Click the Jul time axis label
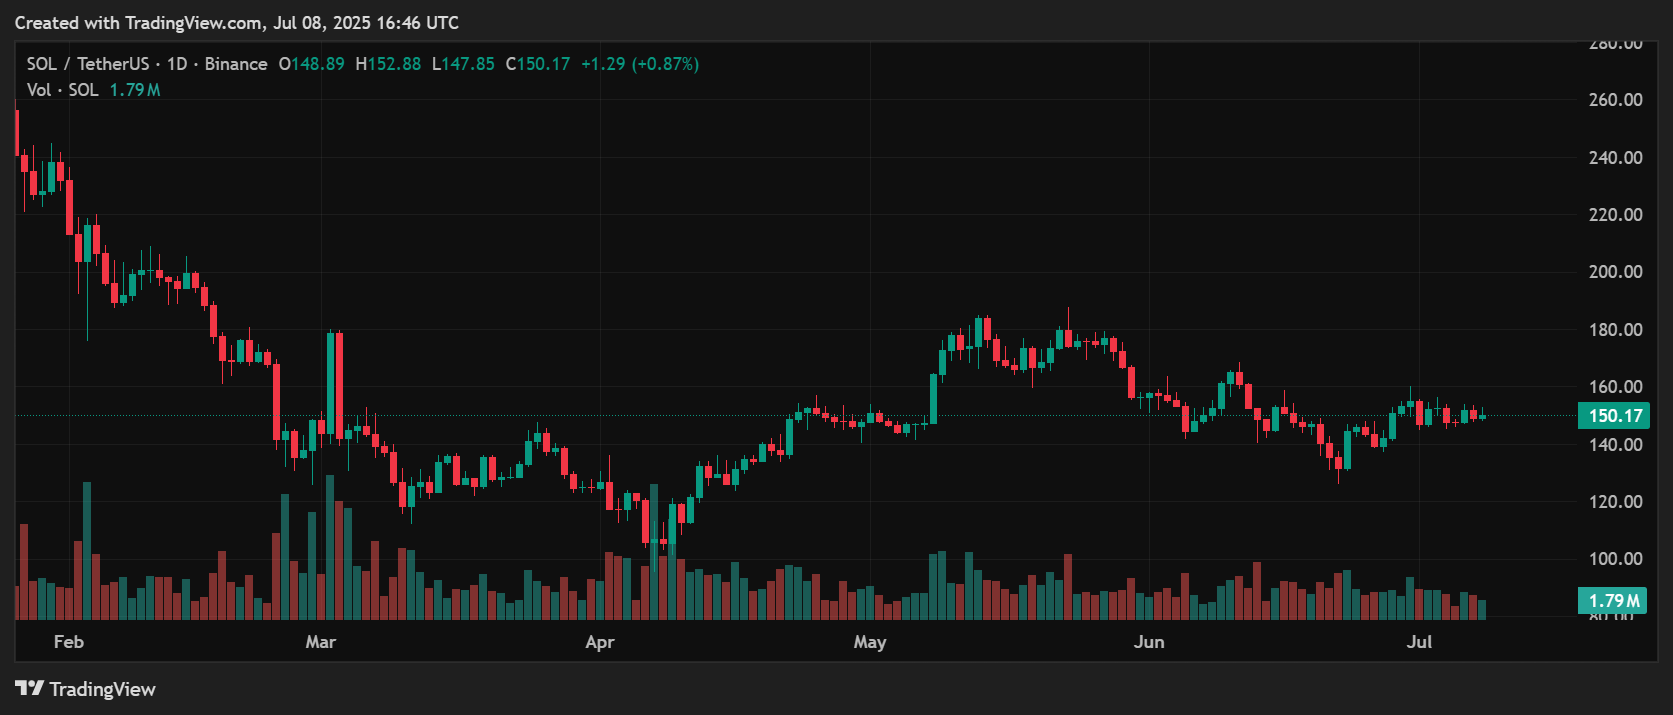The height and width of the screenshot is (715, 1673). tap(1418, 642)
